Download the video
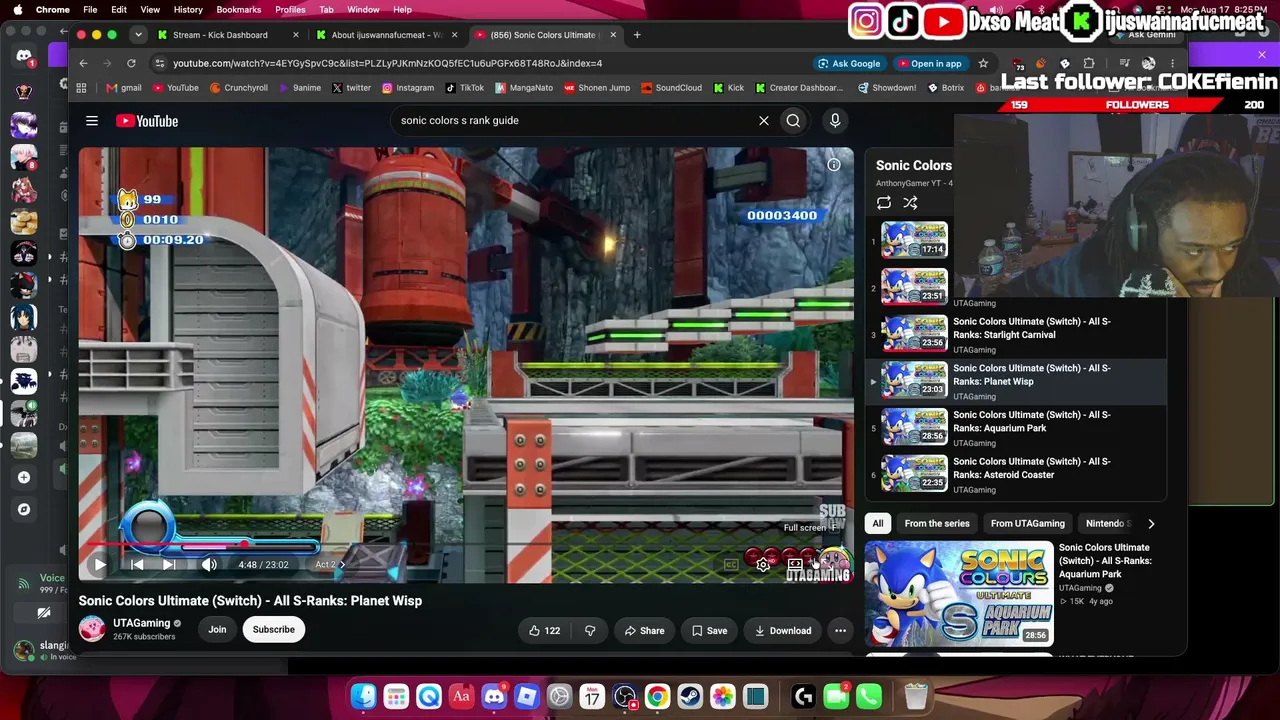The width and height of the screenshot is (1280, 720). [783, 631]
